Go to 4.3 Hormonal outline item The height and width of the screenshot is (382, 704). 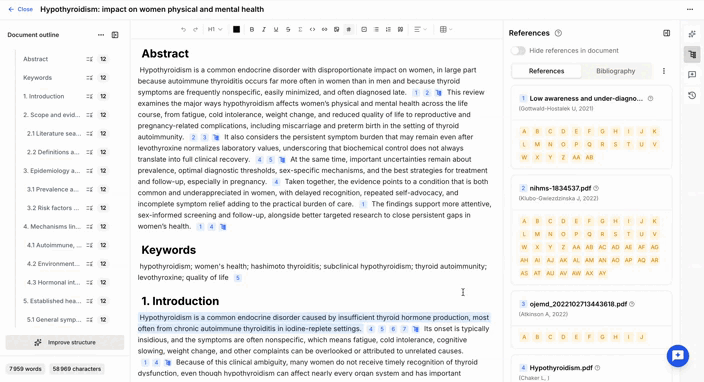54,283
